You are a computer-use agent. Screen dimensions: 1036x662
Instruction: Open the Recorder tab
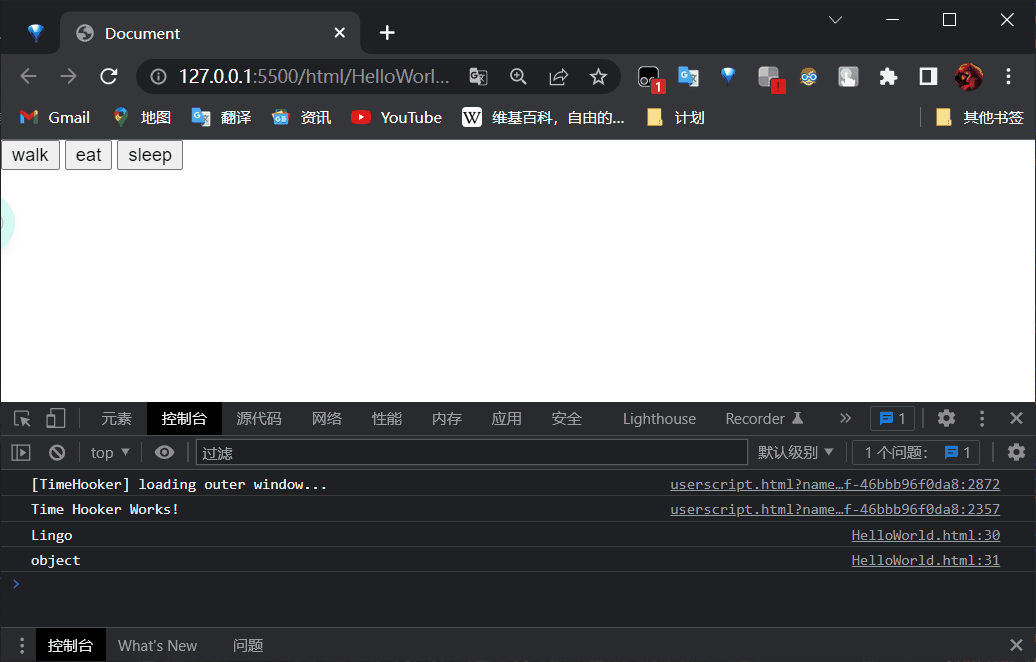[764, 419]
